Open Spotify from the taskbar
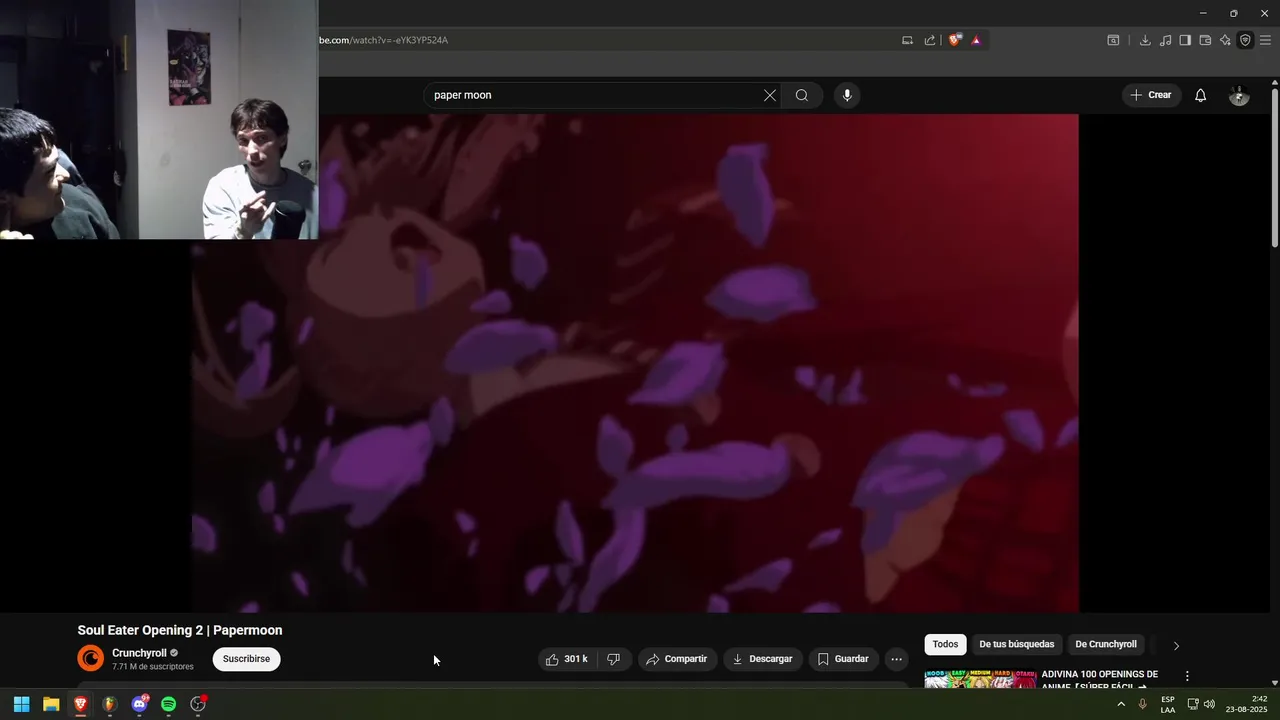The image size is (1280, 720). tap(169, 704)
